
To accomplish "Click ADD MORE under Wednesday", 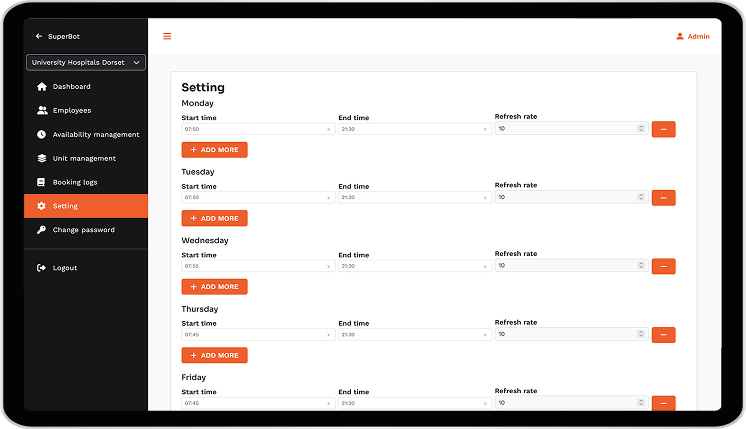I will (215, 287).
